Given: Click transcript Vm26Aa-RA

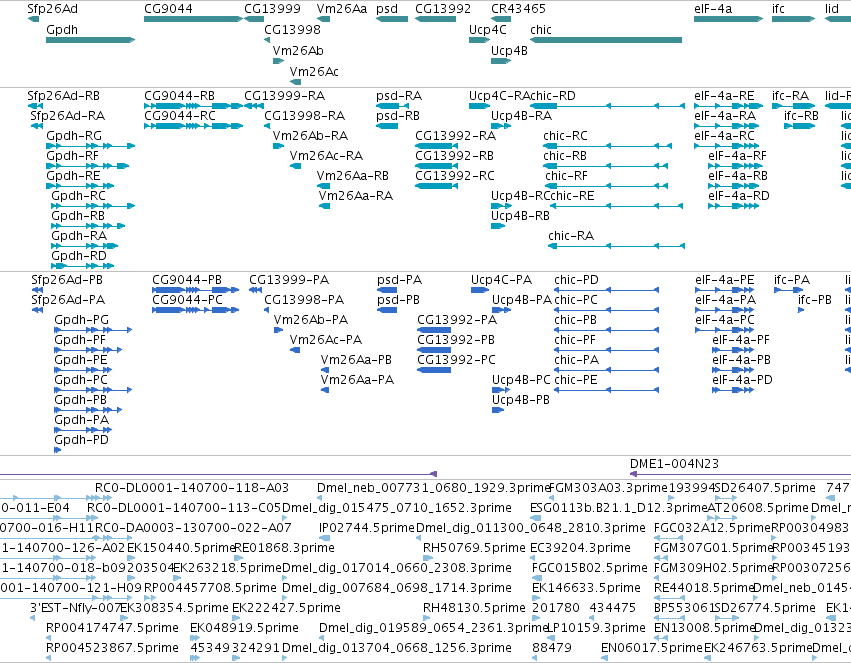Looking at the screenshot, I should tap(324, 206).
